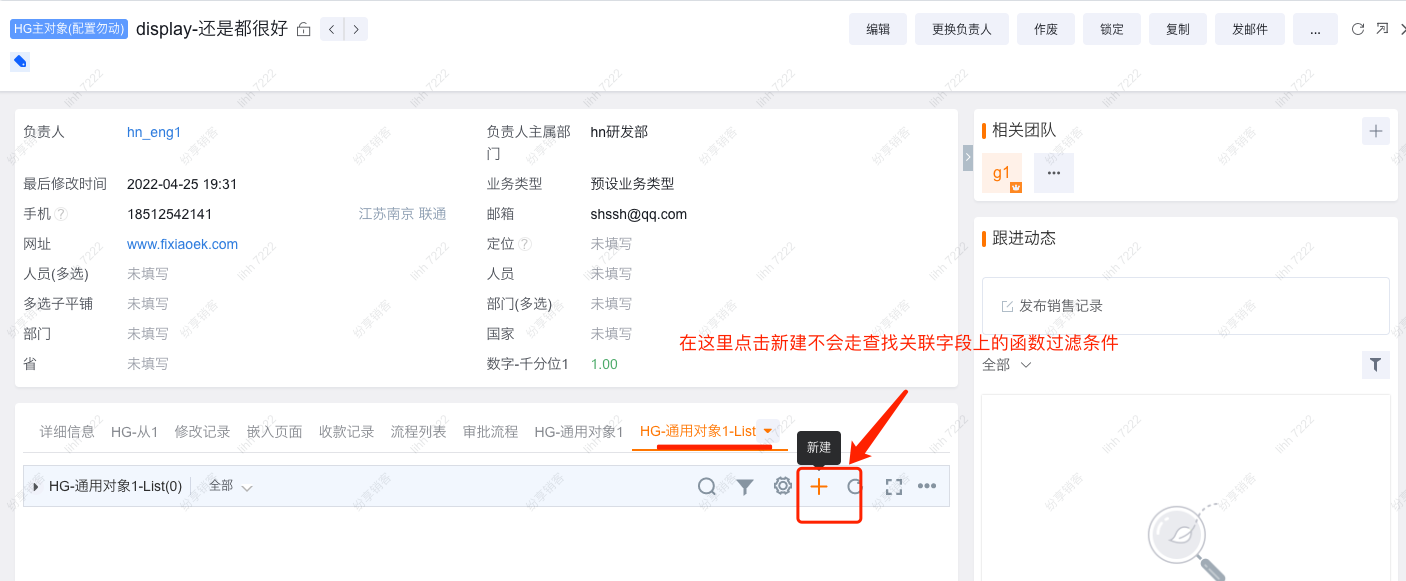Expand the list to fullscreen
The height and width of the screenshot is (581, 1406).
click(894, 487)
